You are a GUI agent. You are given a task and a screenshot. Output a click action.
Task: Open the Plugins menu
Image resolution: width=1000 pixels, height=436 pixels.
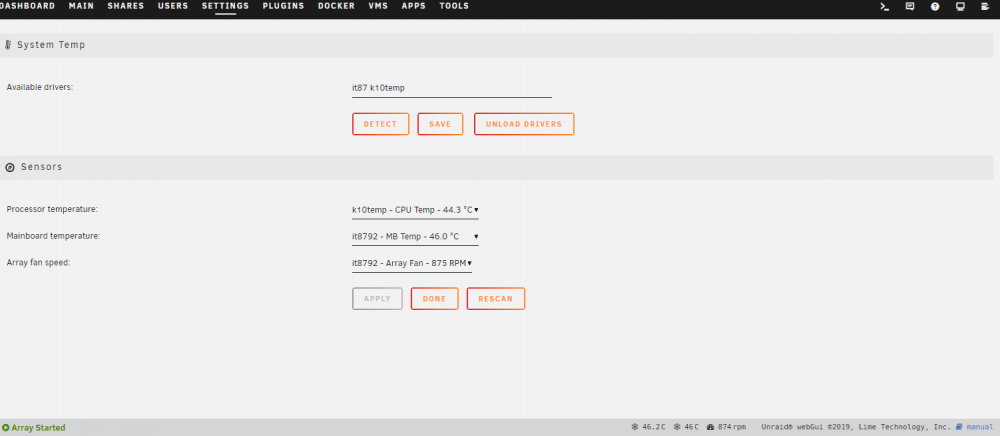(283, 6)
